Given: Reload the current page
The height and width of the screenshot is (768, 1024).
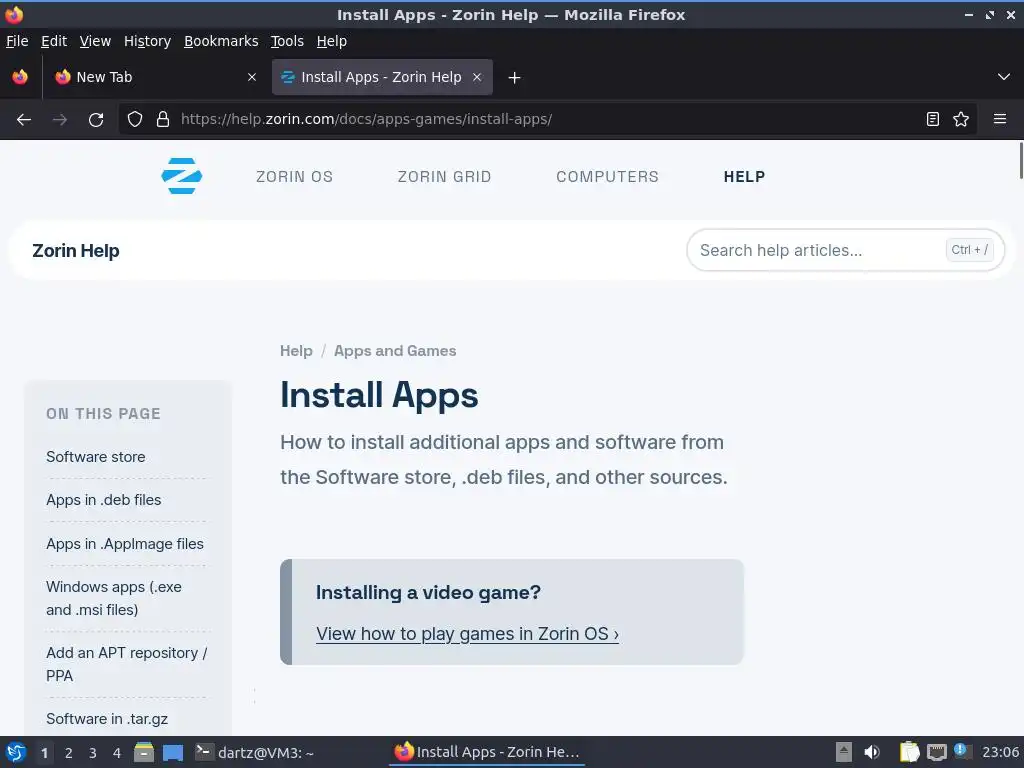Looking at the screenshot, I should point(96,120).
